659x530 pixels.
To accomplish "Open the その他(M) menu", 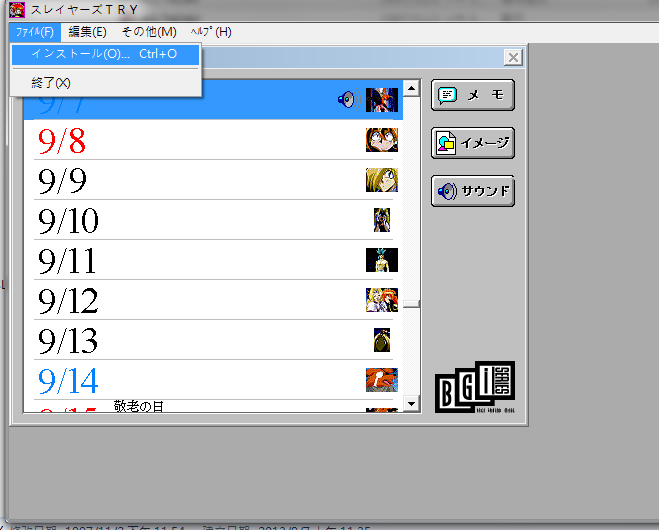I will pyautogui.click(x=149, y=32).
